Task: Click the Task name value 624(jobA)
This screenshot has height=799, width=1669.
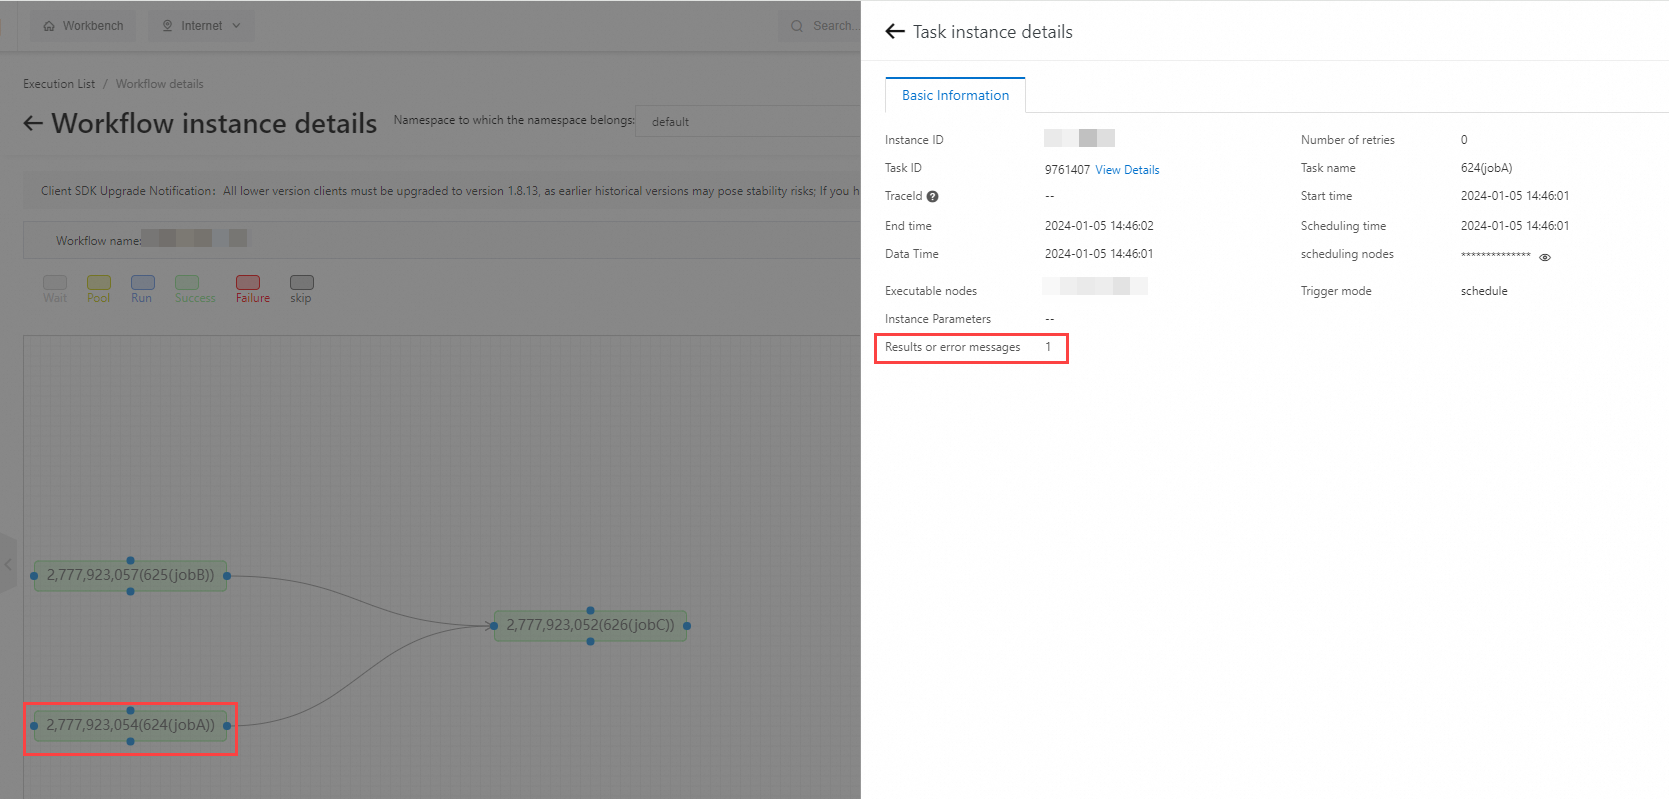Action: (1486, 168)
